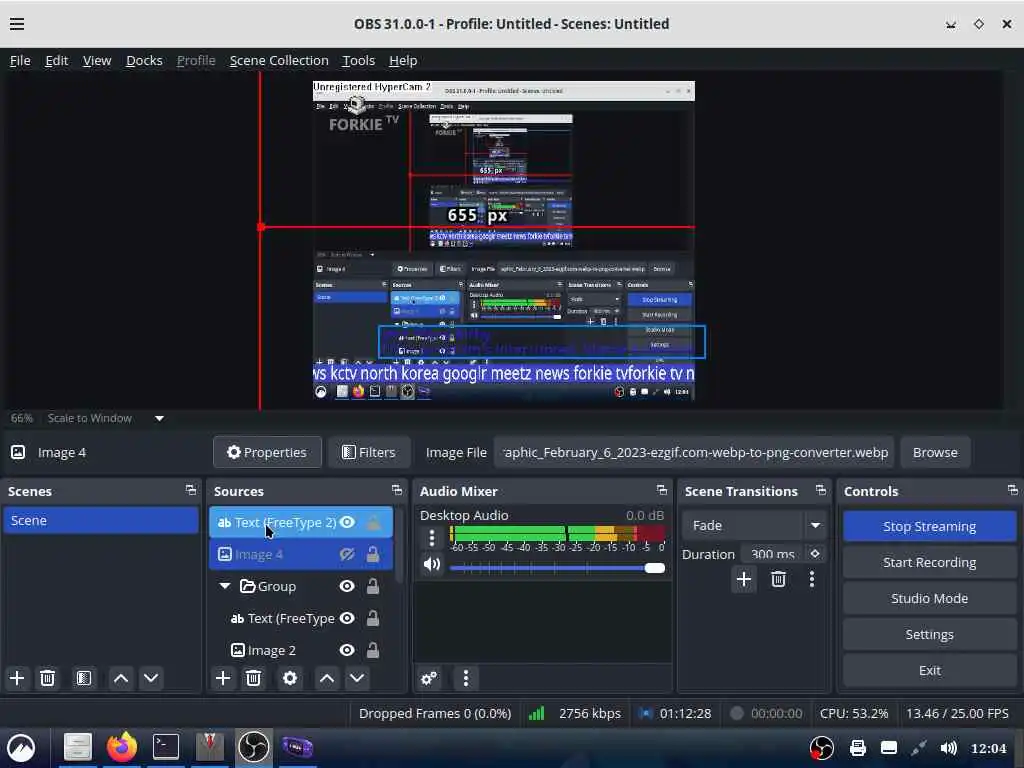Open scene filters icon in Scenes dock
1024x768 pixels.
84,678
